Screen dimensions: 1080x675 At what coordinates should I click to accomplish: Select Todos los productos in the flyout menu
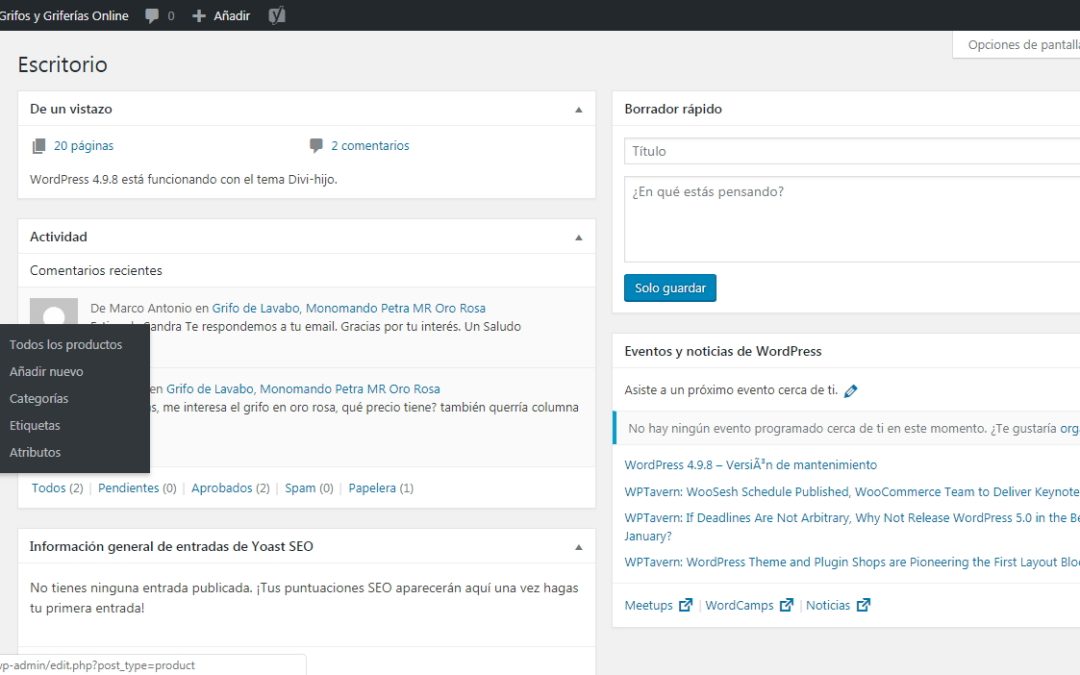coord(66,344)
